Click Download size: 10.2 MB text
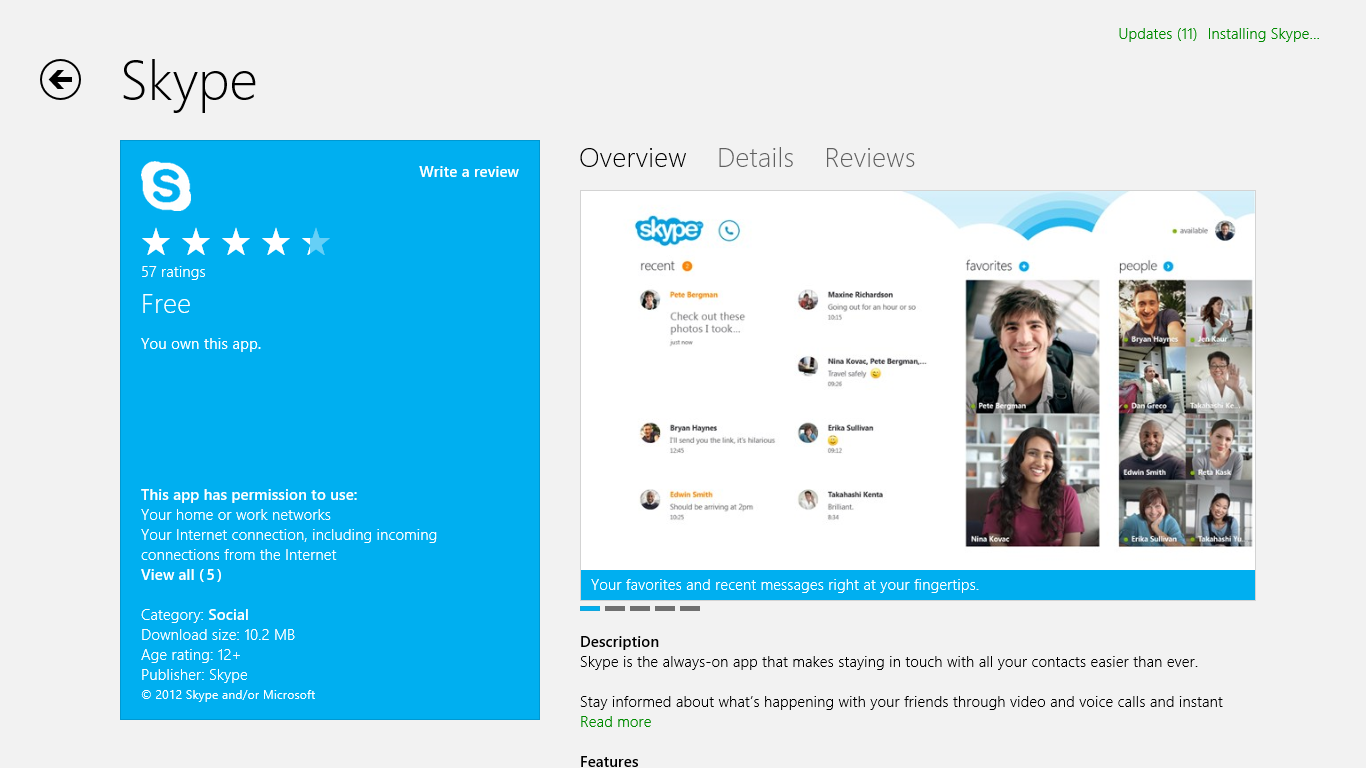1366x768 pixels. (218, 635)
